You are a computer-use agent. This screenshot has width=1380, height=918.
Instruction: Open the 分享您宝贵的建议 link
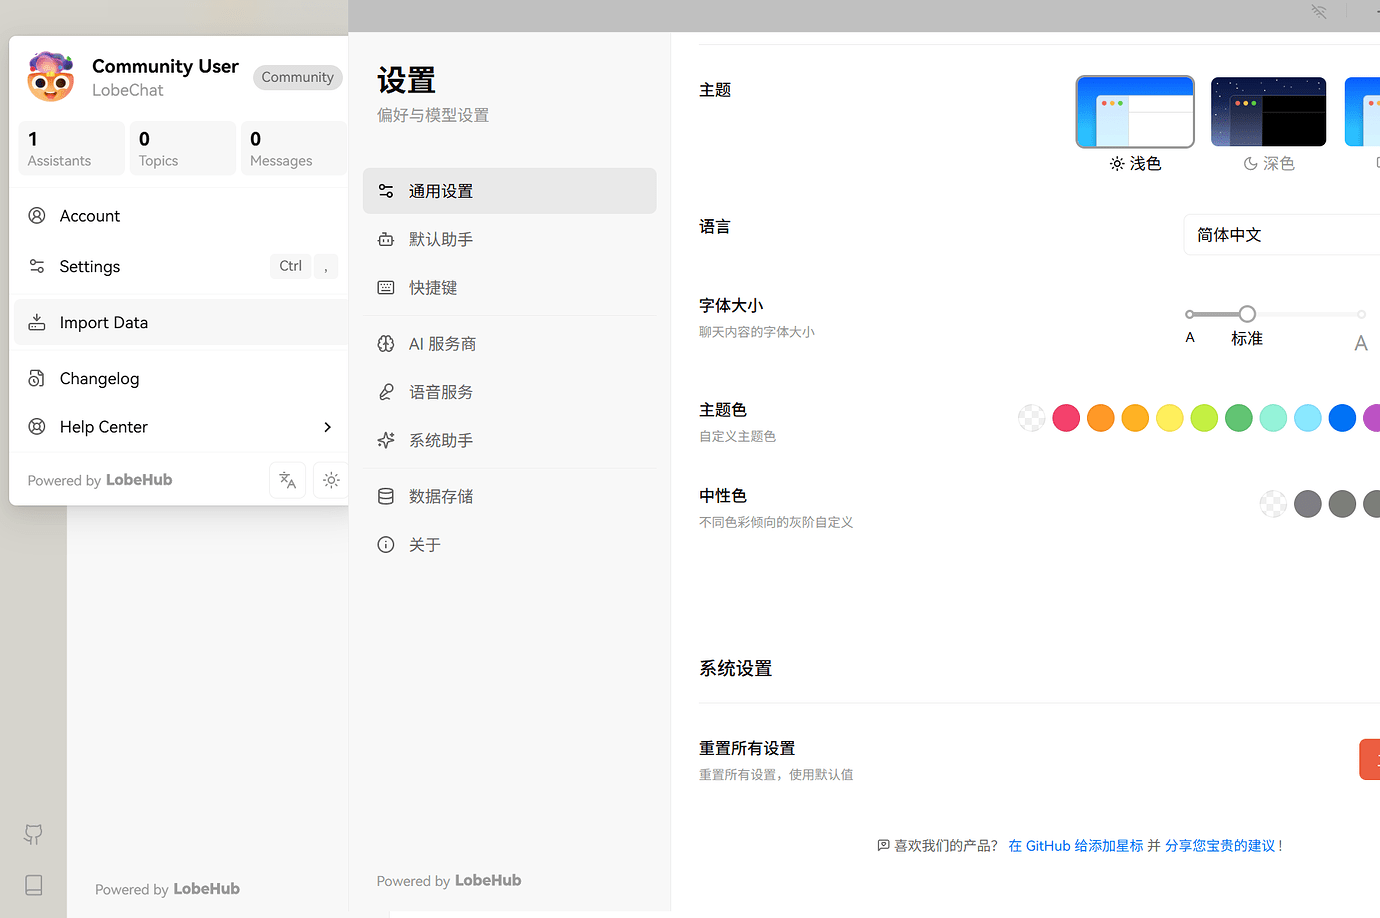click(1220, 846)
